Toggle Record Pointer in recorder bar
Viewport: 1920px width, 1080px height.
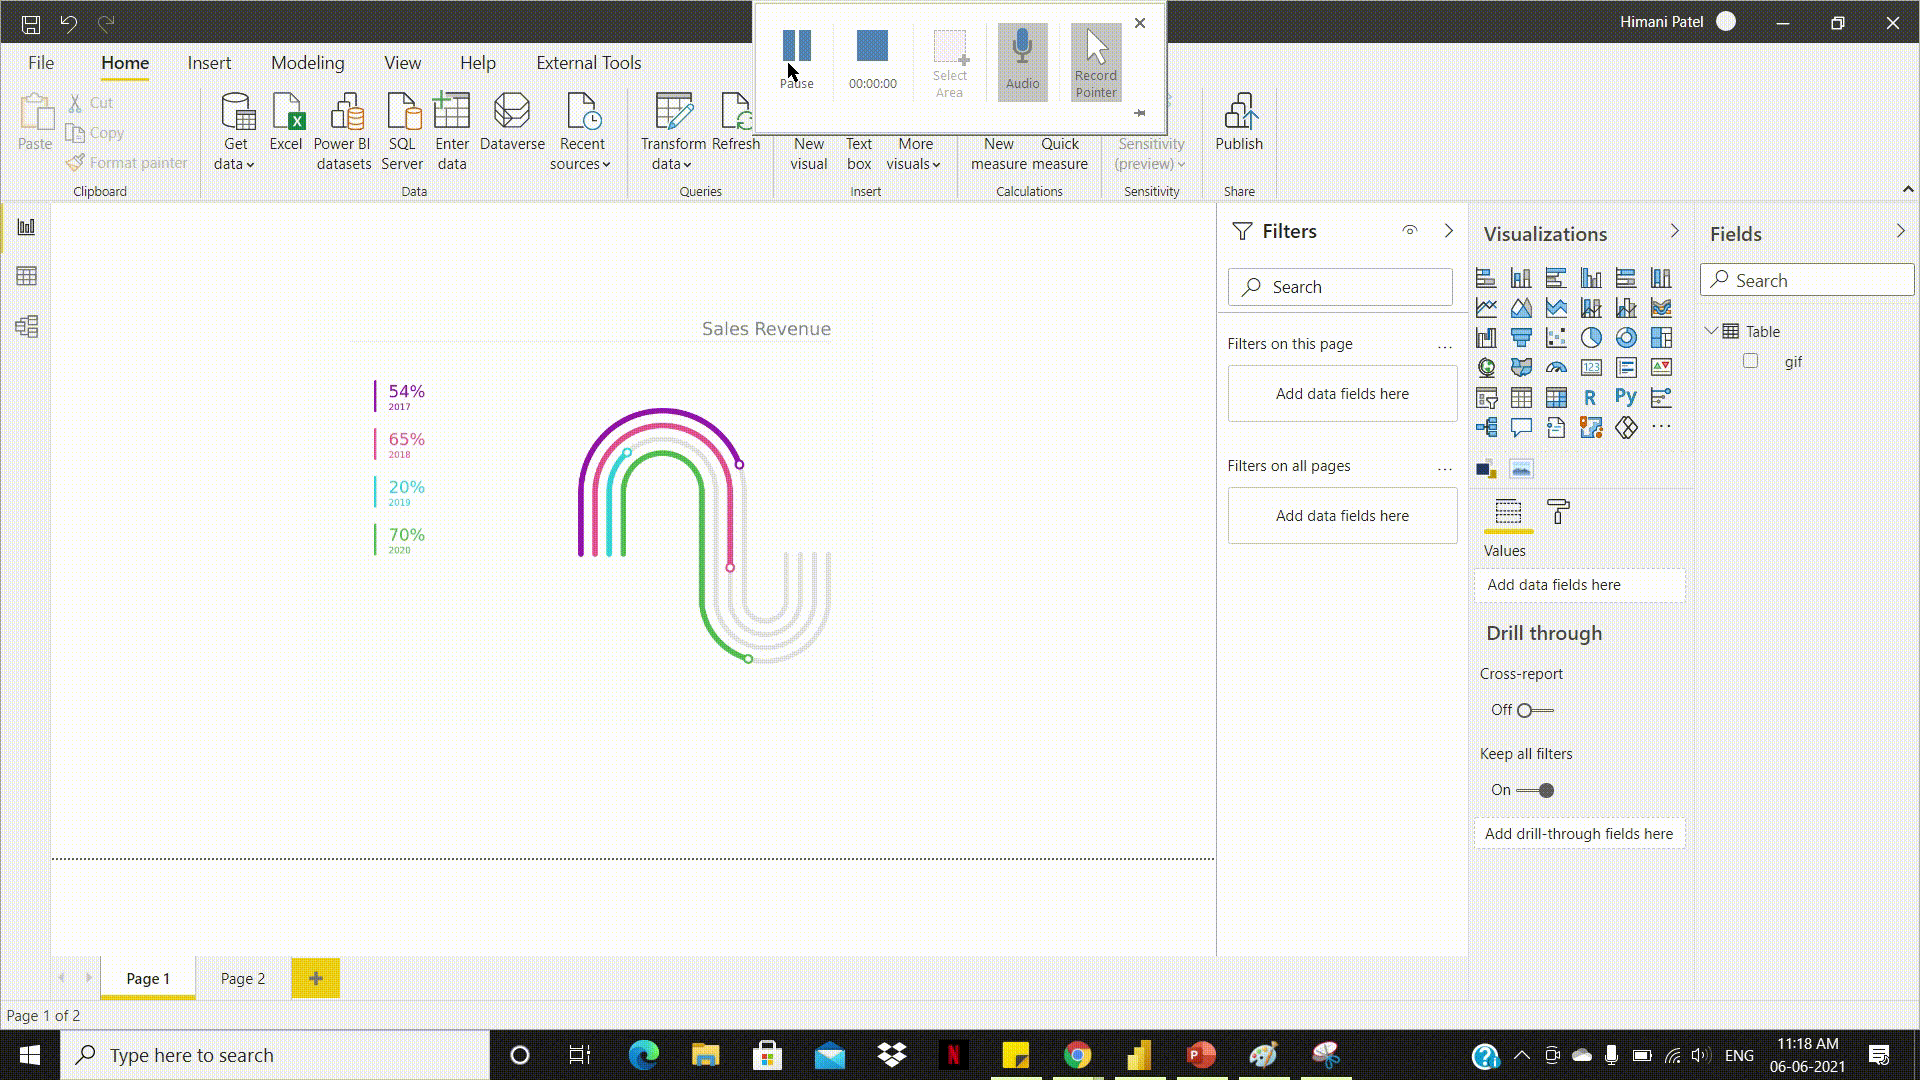coord(1096,61)
